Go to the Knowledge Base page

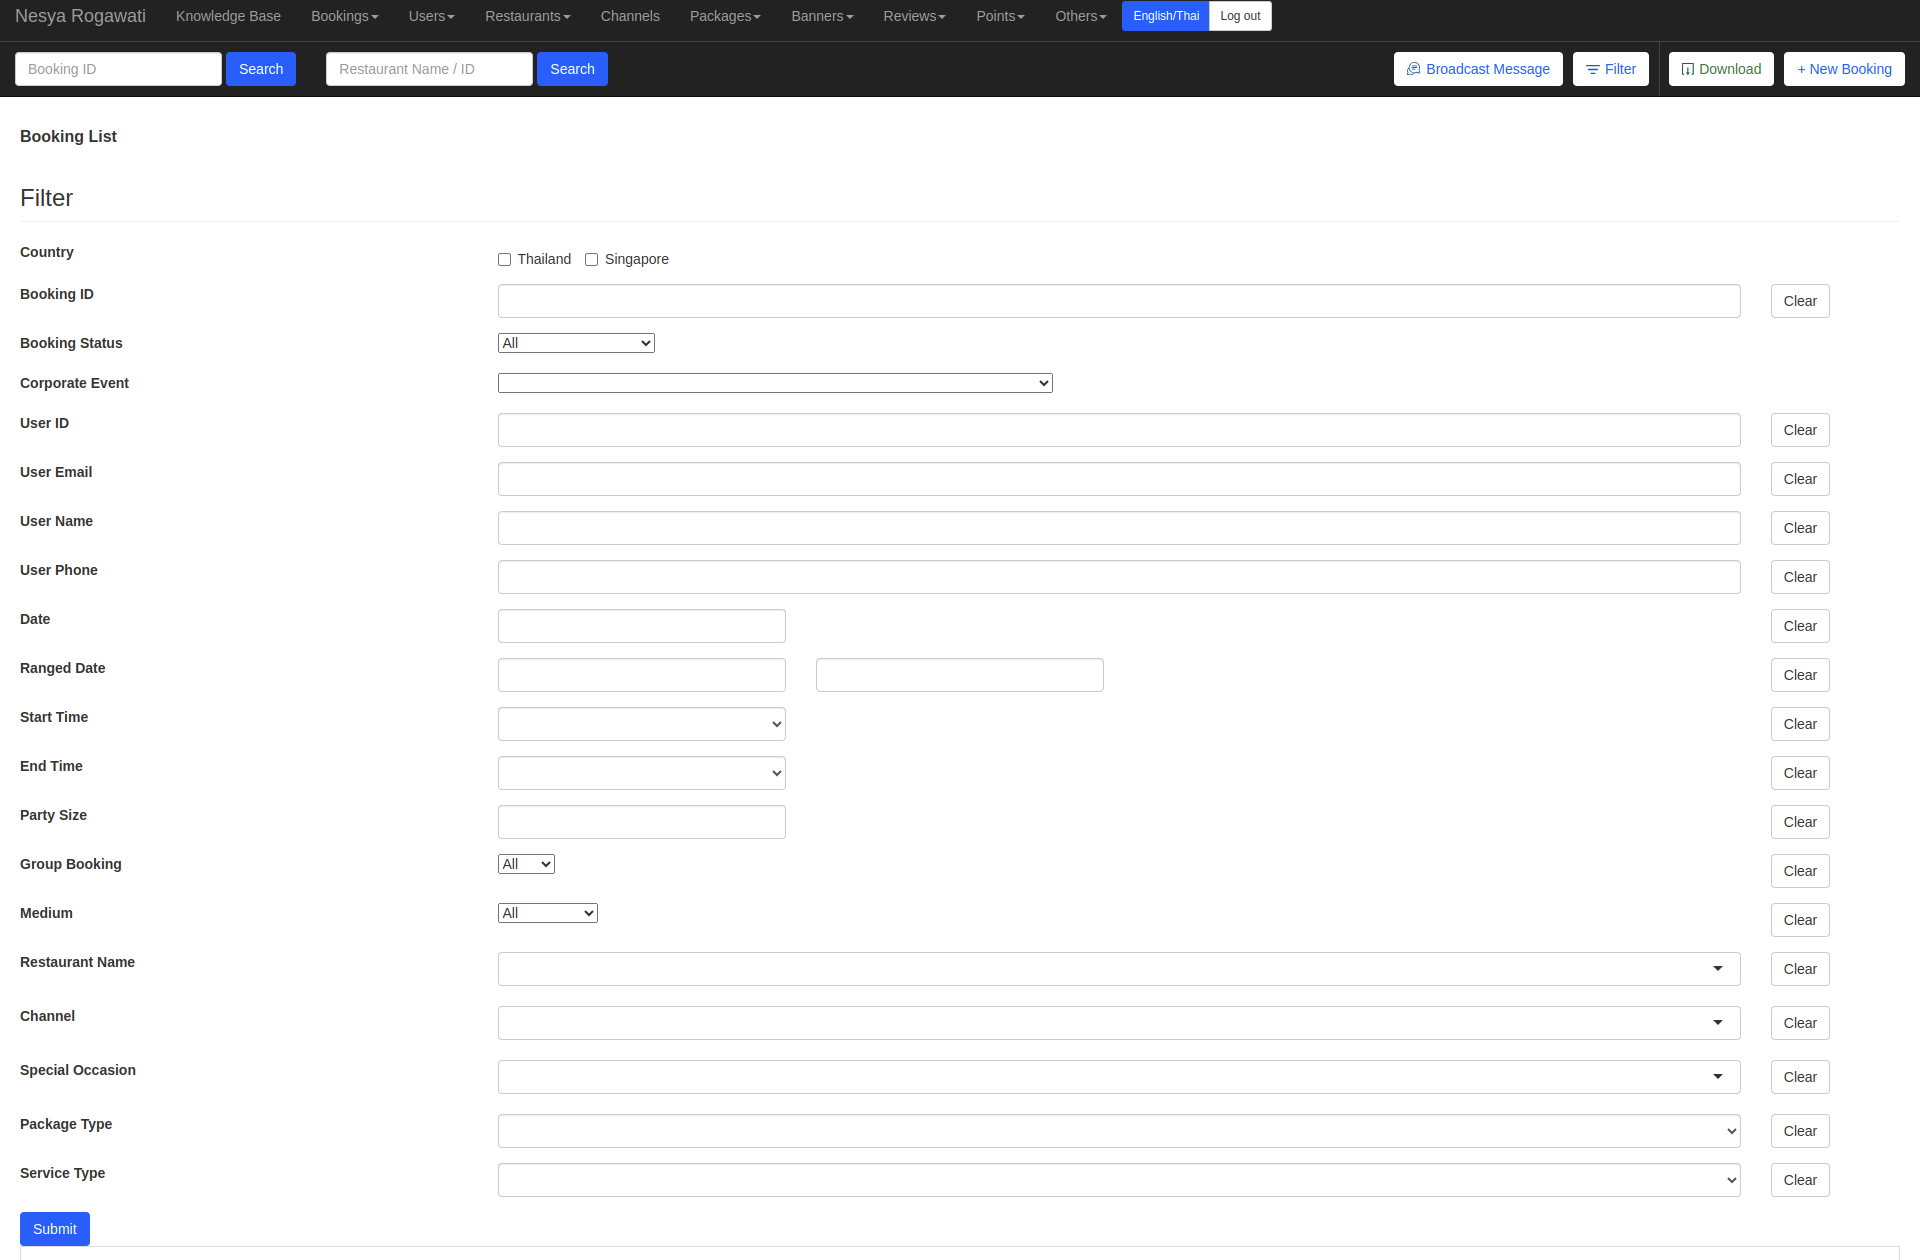[228, 16]
